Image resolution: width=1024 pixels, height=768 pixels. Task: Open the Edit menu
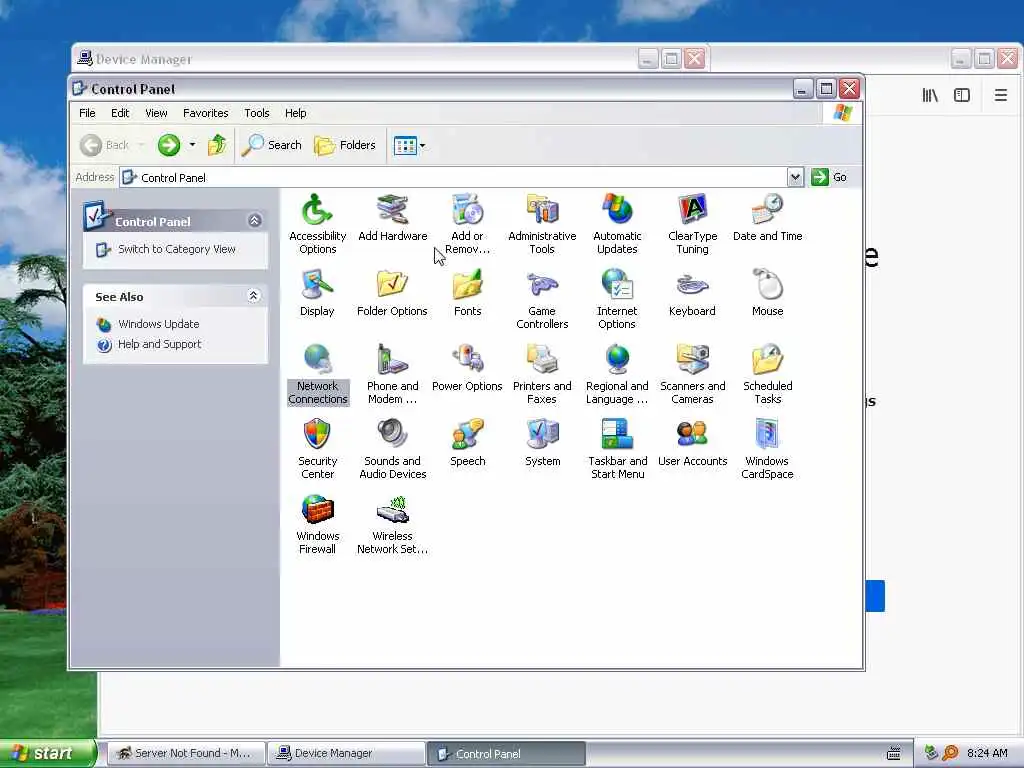point(120,113)
